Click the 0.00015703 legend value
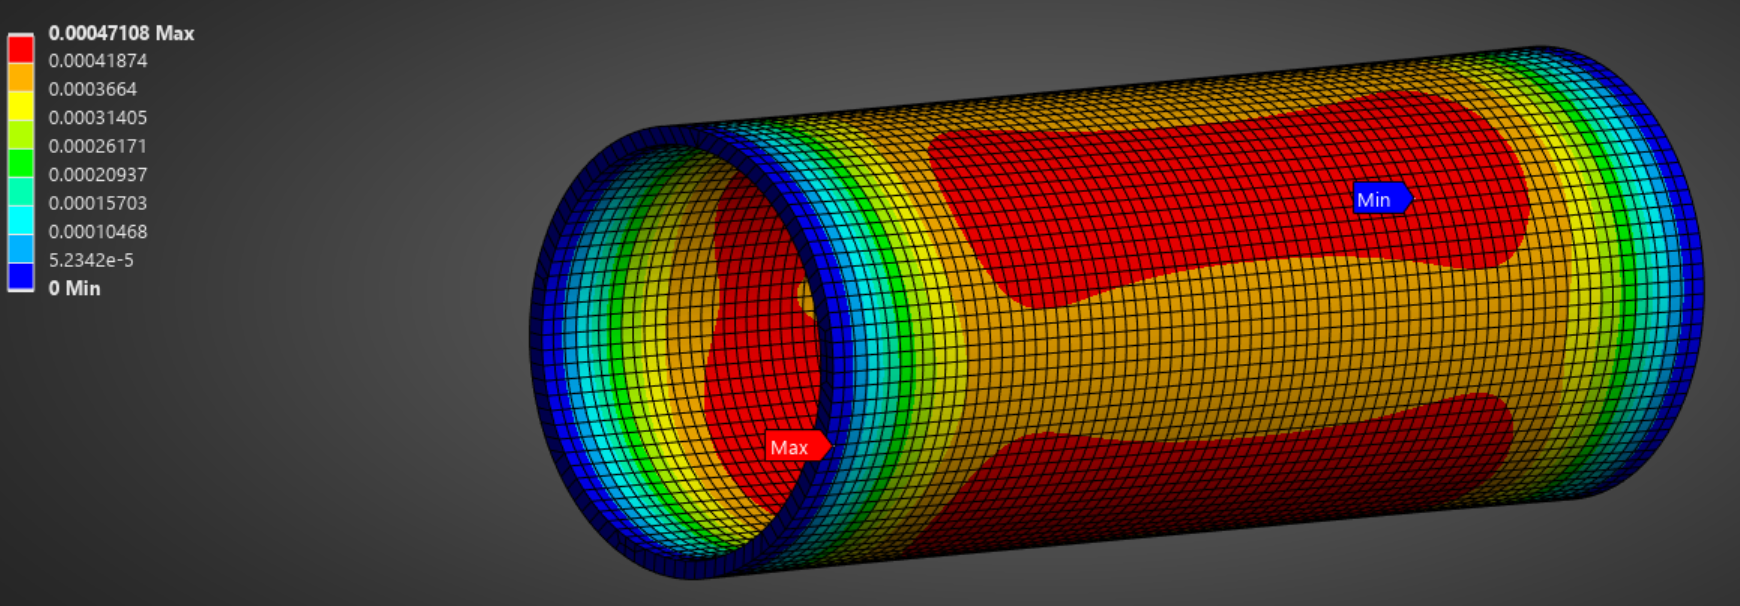The width and height of the screenshot is (1740, 606). (98, 203)
